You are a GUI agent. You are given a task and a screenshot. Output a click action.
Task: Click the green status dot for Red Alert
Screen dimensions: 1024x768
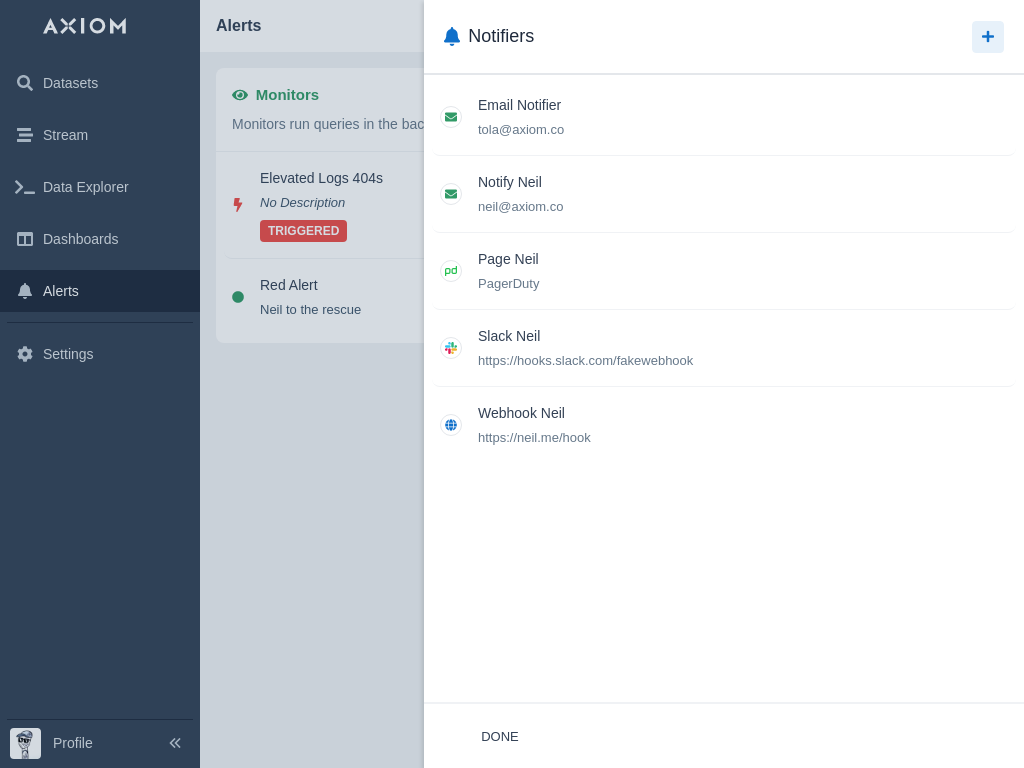click(x=238, y=297)
